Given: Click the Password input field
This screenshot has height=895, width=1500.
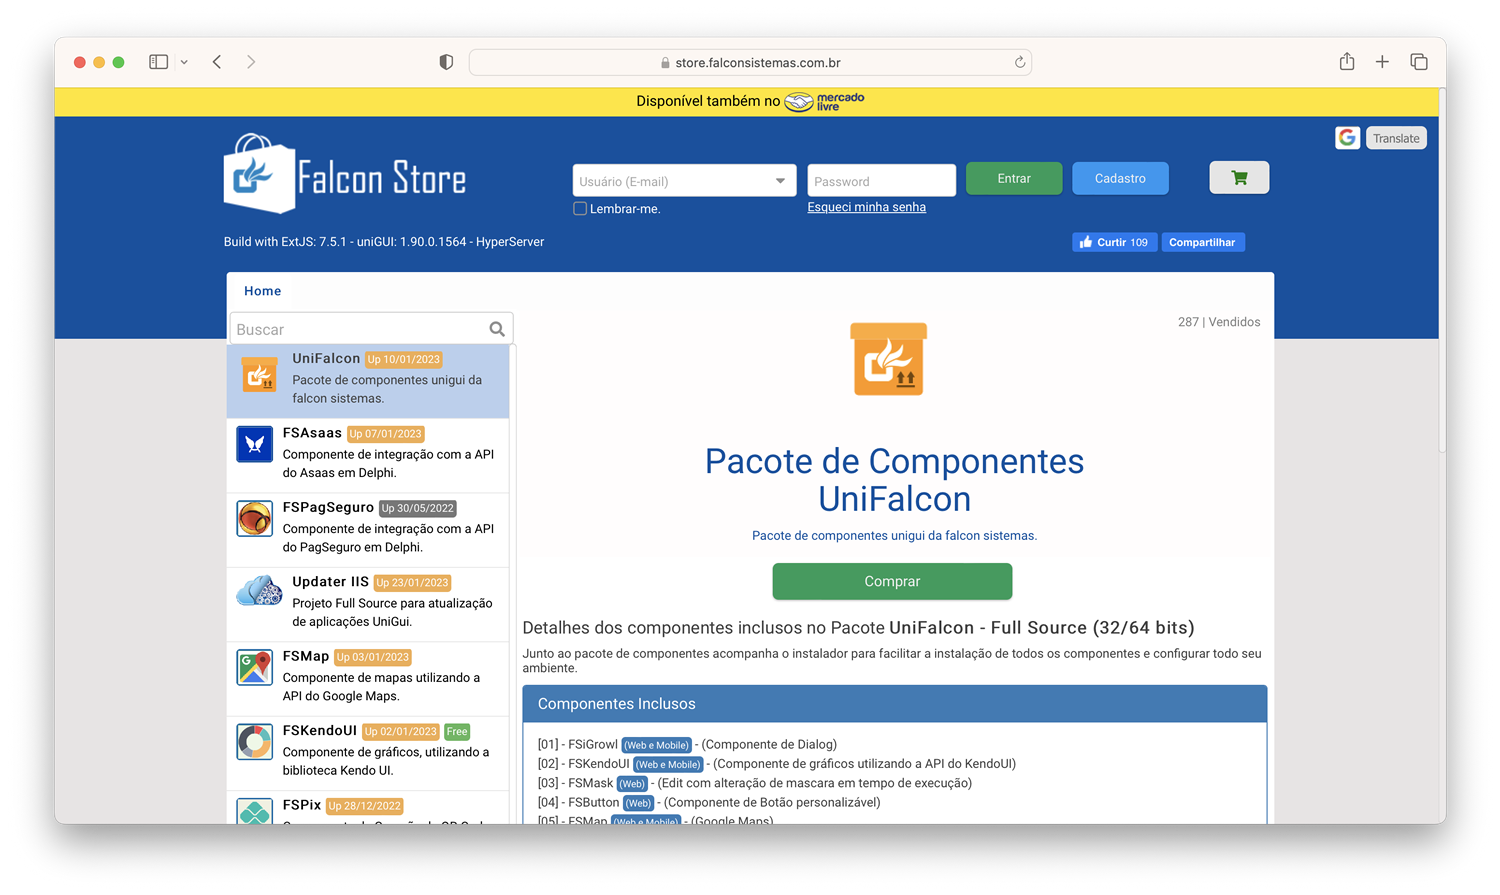Looking at the screenshot, I should pyautogui.click(x=881, y=181).
